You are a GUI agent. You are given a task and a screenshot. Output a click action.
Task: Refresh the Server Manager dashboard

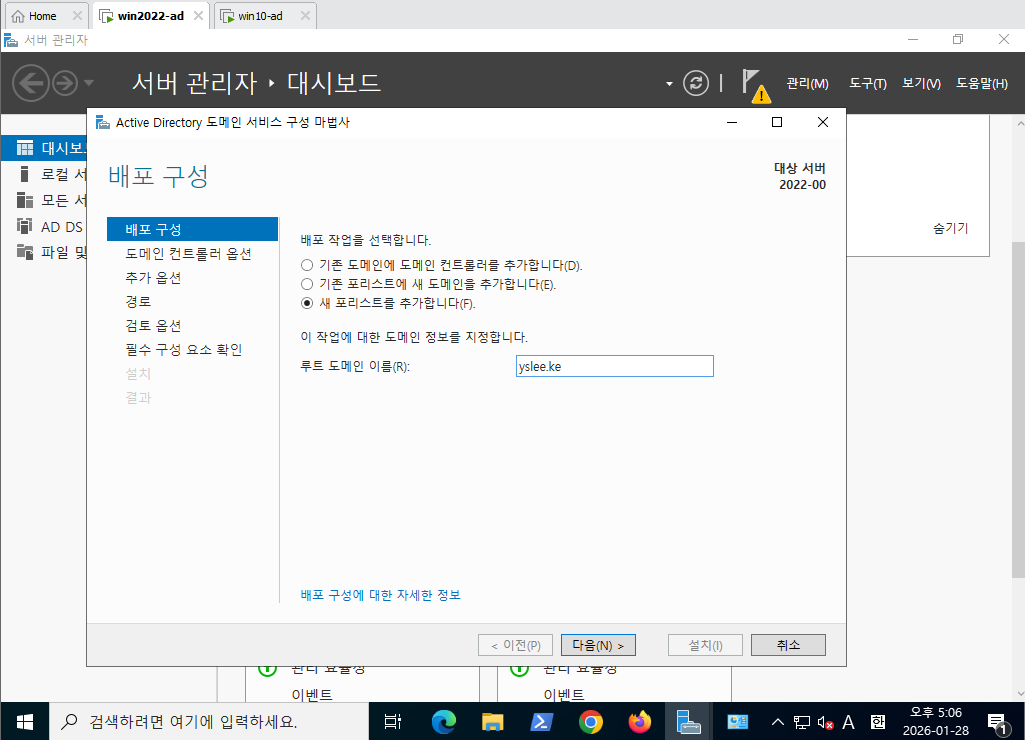click(696, 83)
